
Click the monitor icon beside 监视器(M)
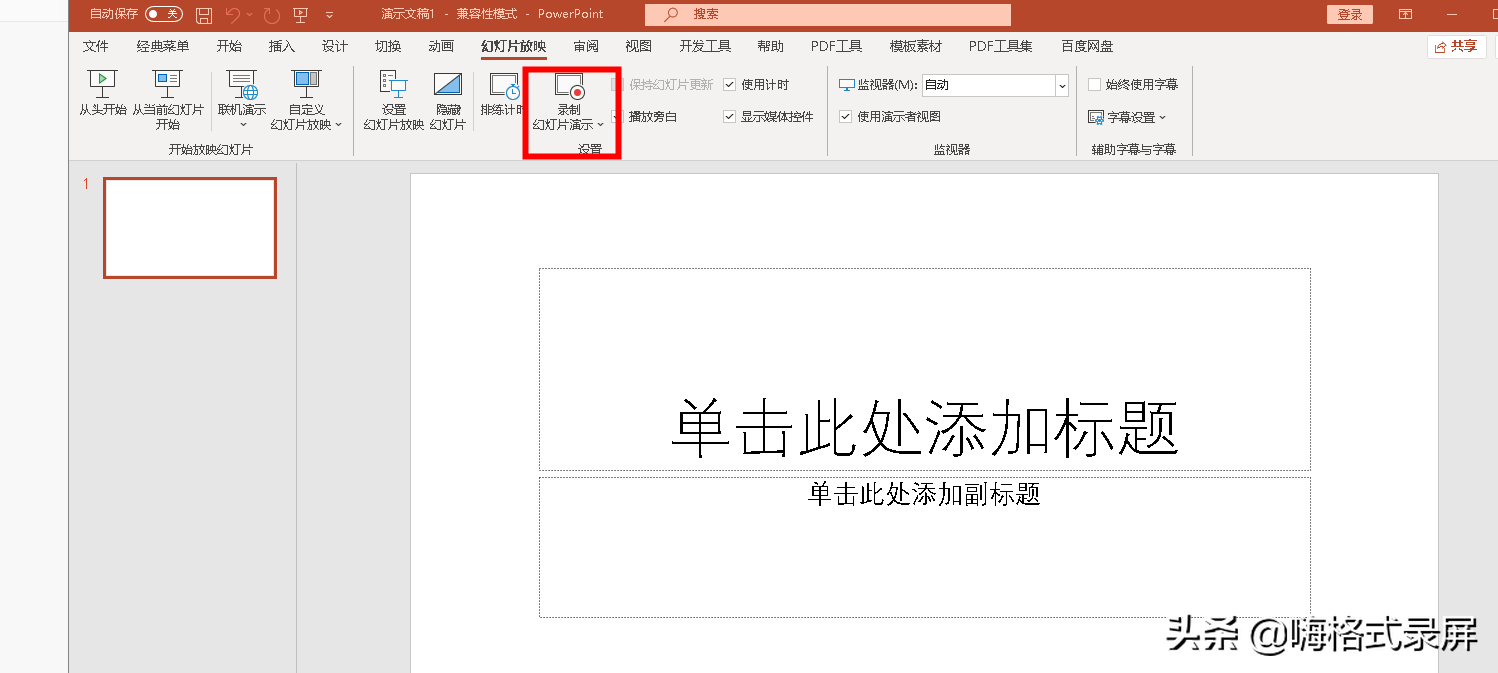847,85
